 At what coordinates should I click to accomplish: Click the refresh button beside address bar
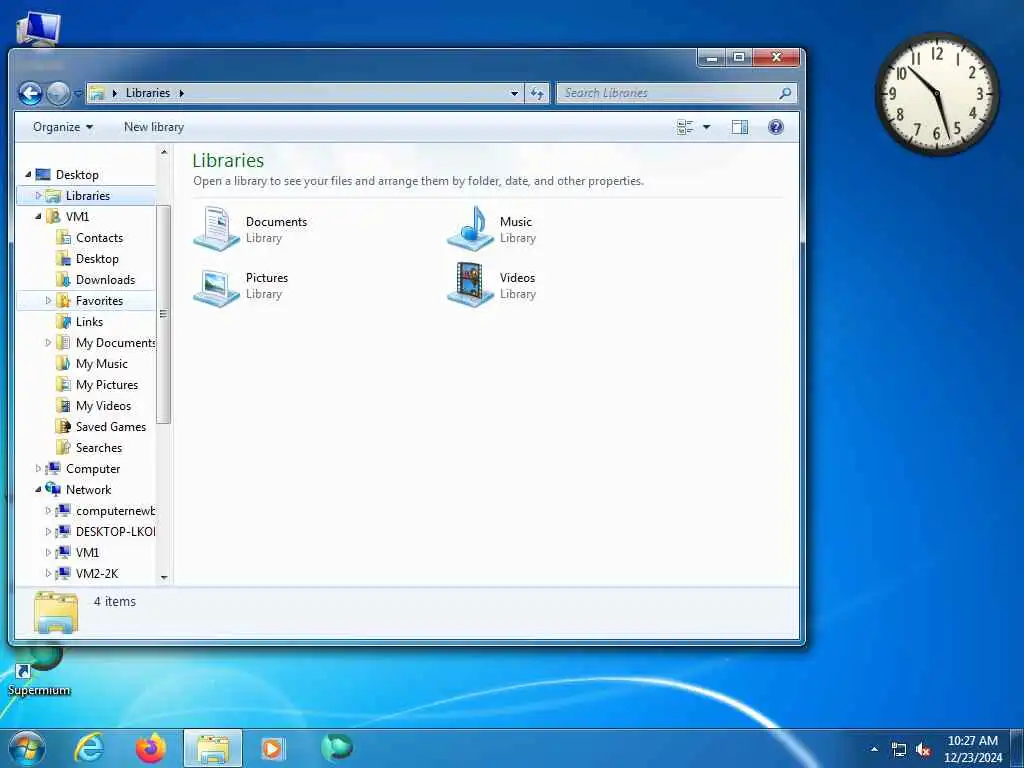(537, 93)
